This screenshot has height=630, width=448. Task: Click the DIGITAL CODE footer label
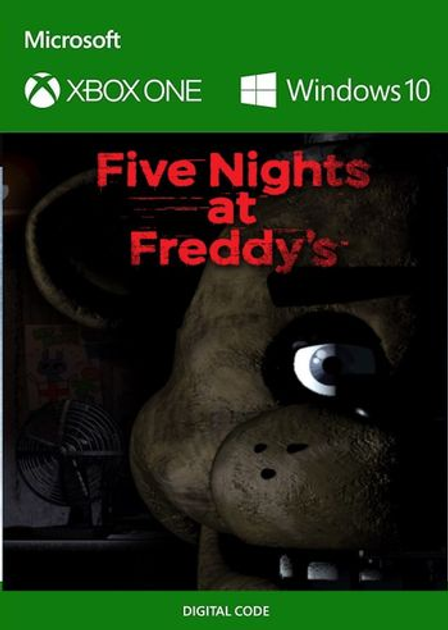point(226,611)
